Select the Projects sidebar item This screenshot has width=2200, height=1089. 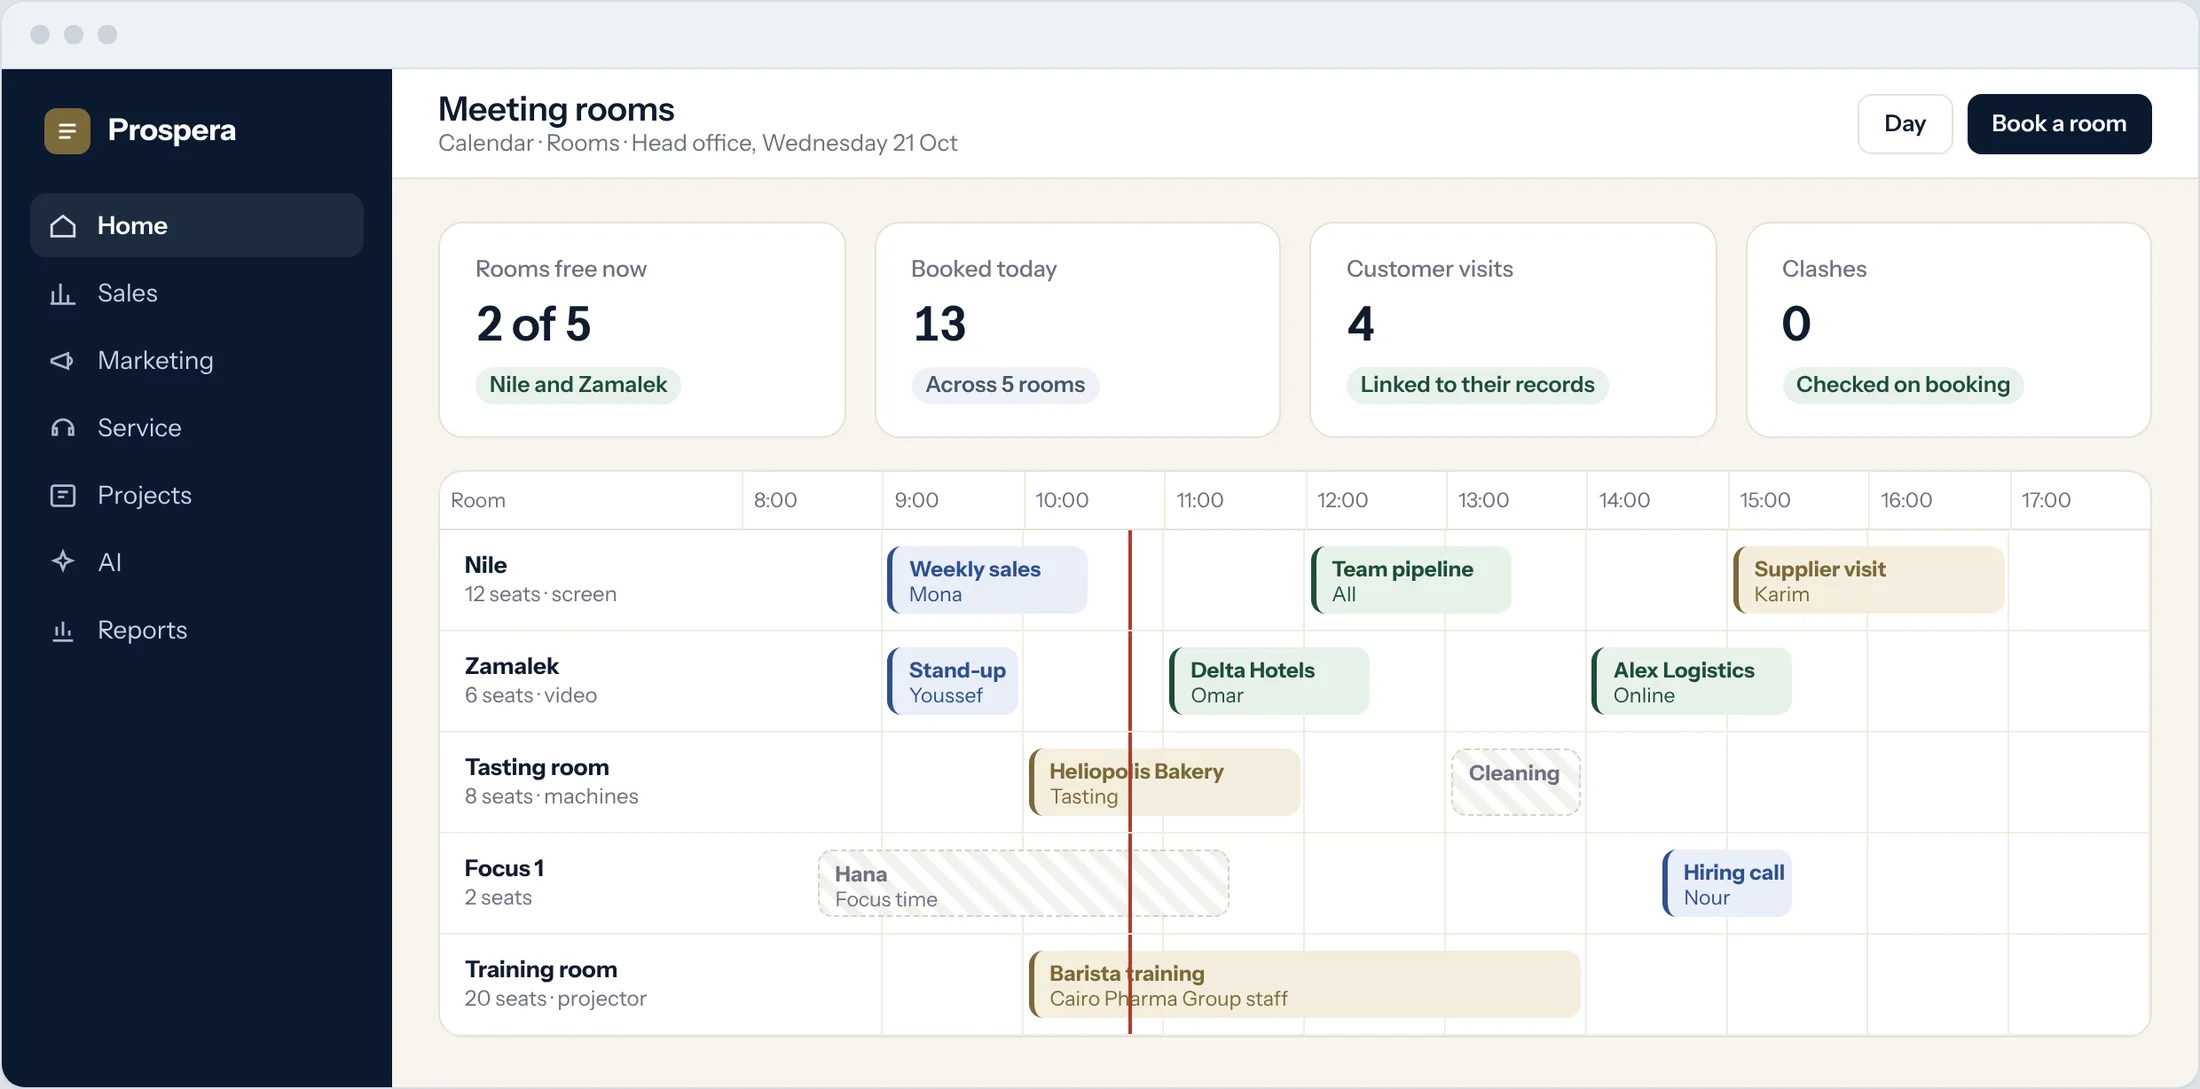pos(197,495)
